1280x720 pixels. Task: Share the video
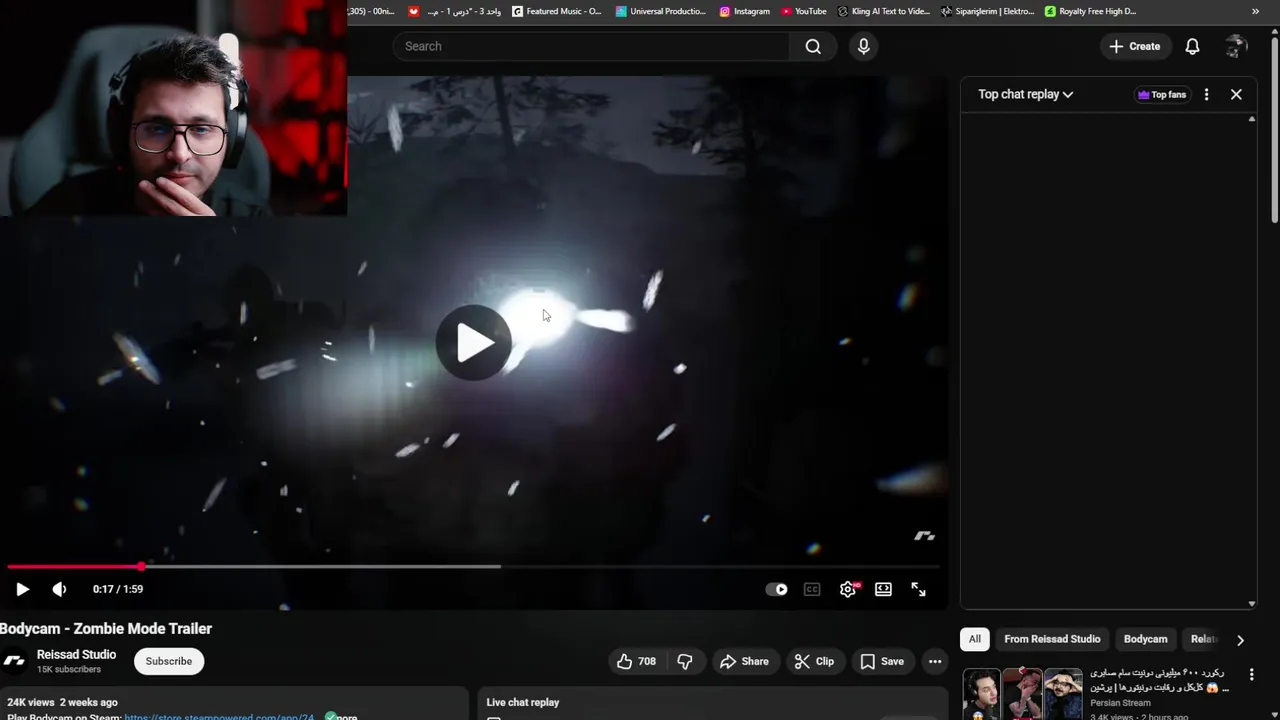tap(744, 661)
